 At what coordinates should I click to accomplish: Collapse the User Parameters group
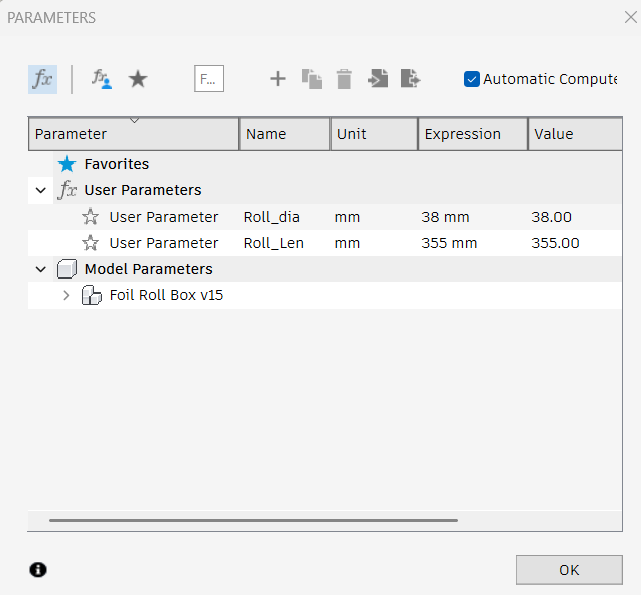[x=40, y=190]
